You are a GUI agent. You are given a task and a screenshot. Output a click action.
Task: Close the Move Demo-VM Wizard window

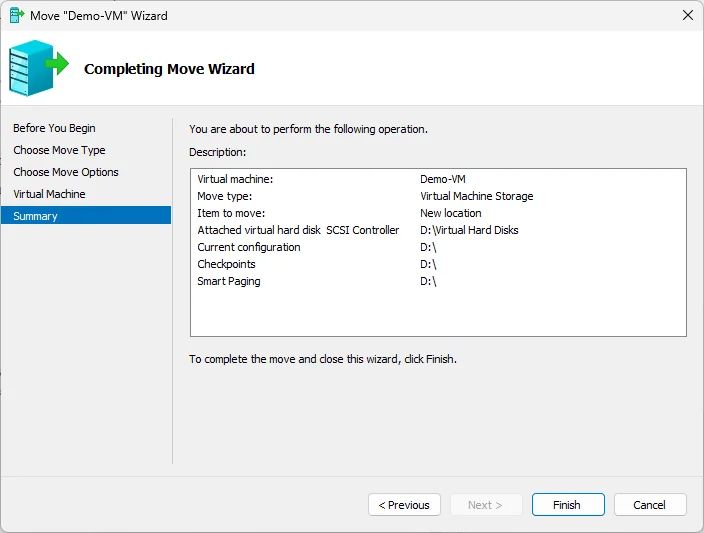[x=687, y=15]
